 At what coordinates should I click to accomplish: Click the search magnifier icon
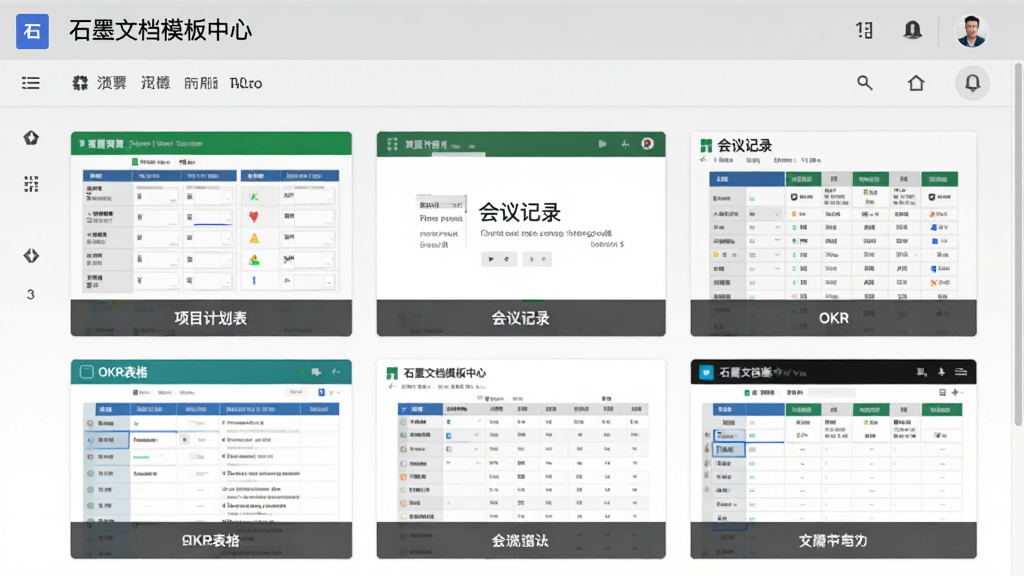point(865,83)
